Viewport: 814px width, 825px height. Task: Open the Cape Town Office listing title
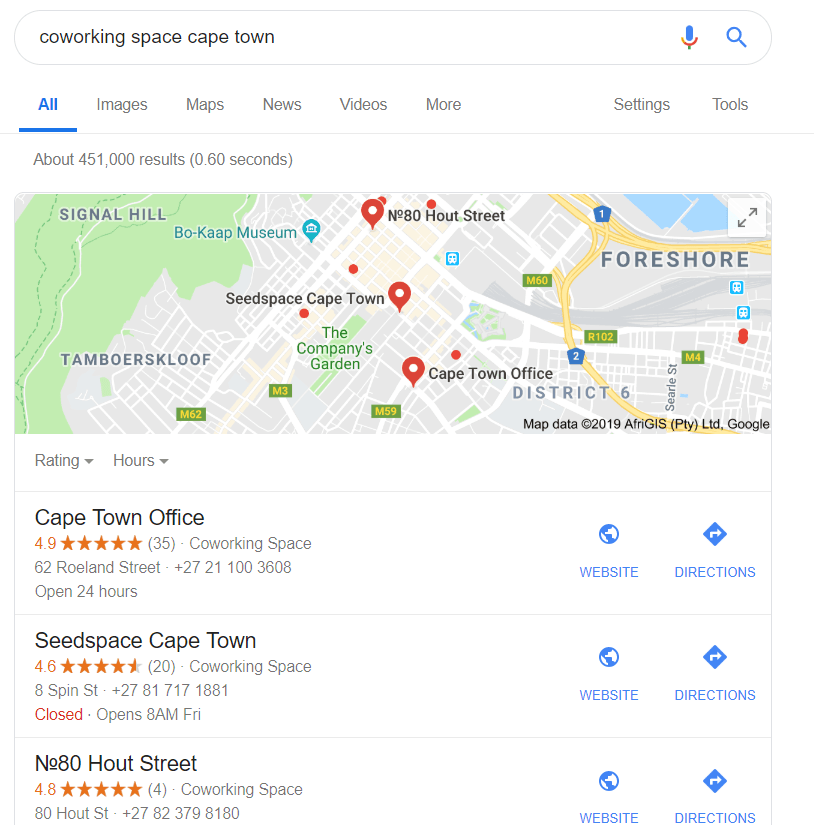pyautogui.click(x=120, y=518)
